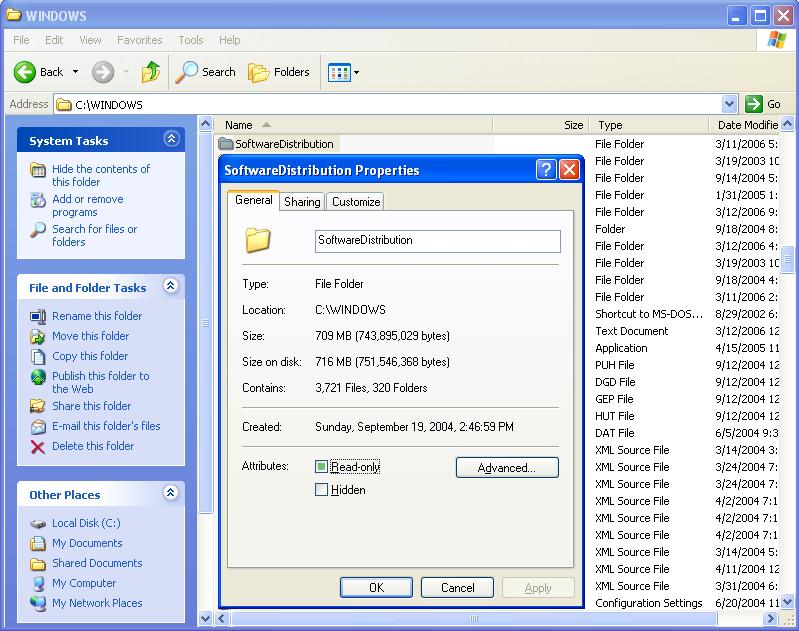Viewport: 799px width, 631px height.
Task: Click the Shared Documents folder icon
Action: (x=38, y=563)
